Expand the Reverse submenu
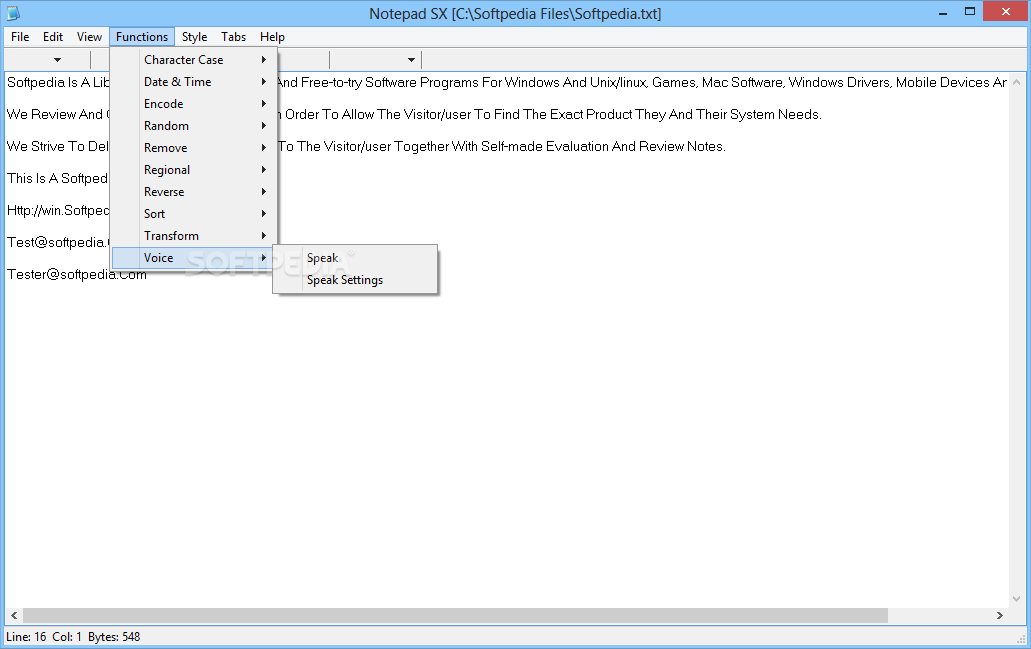This screenshot has height=649, width=1031. [x=193, y=192]
